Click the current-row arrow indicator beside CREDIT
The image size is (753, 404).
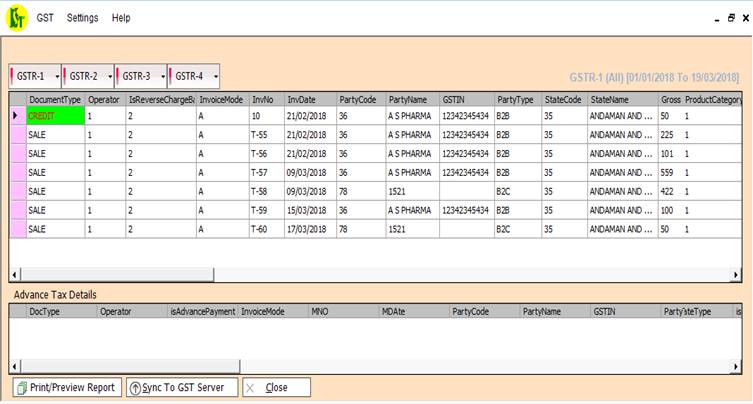16,116
